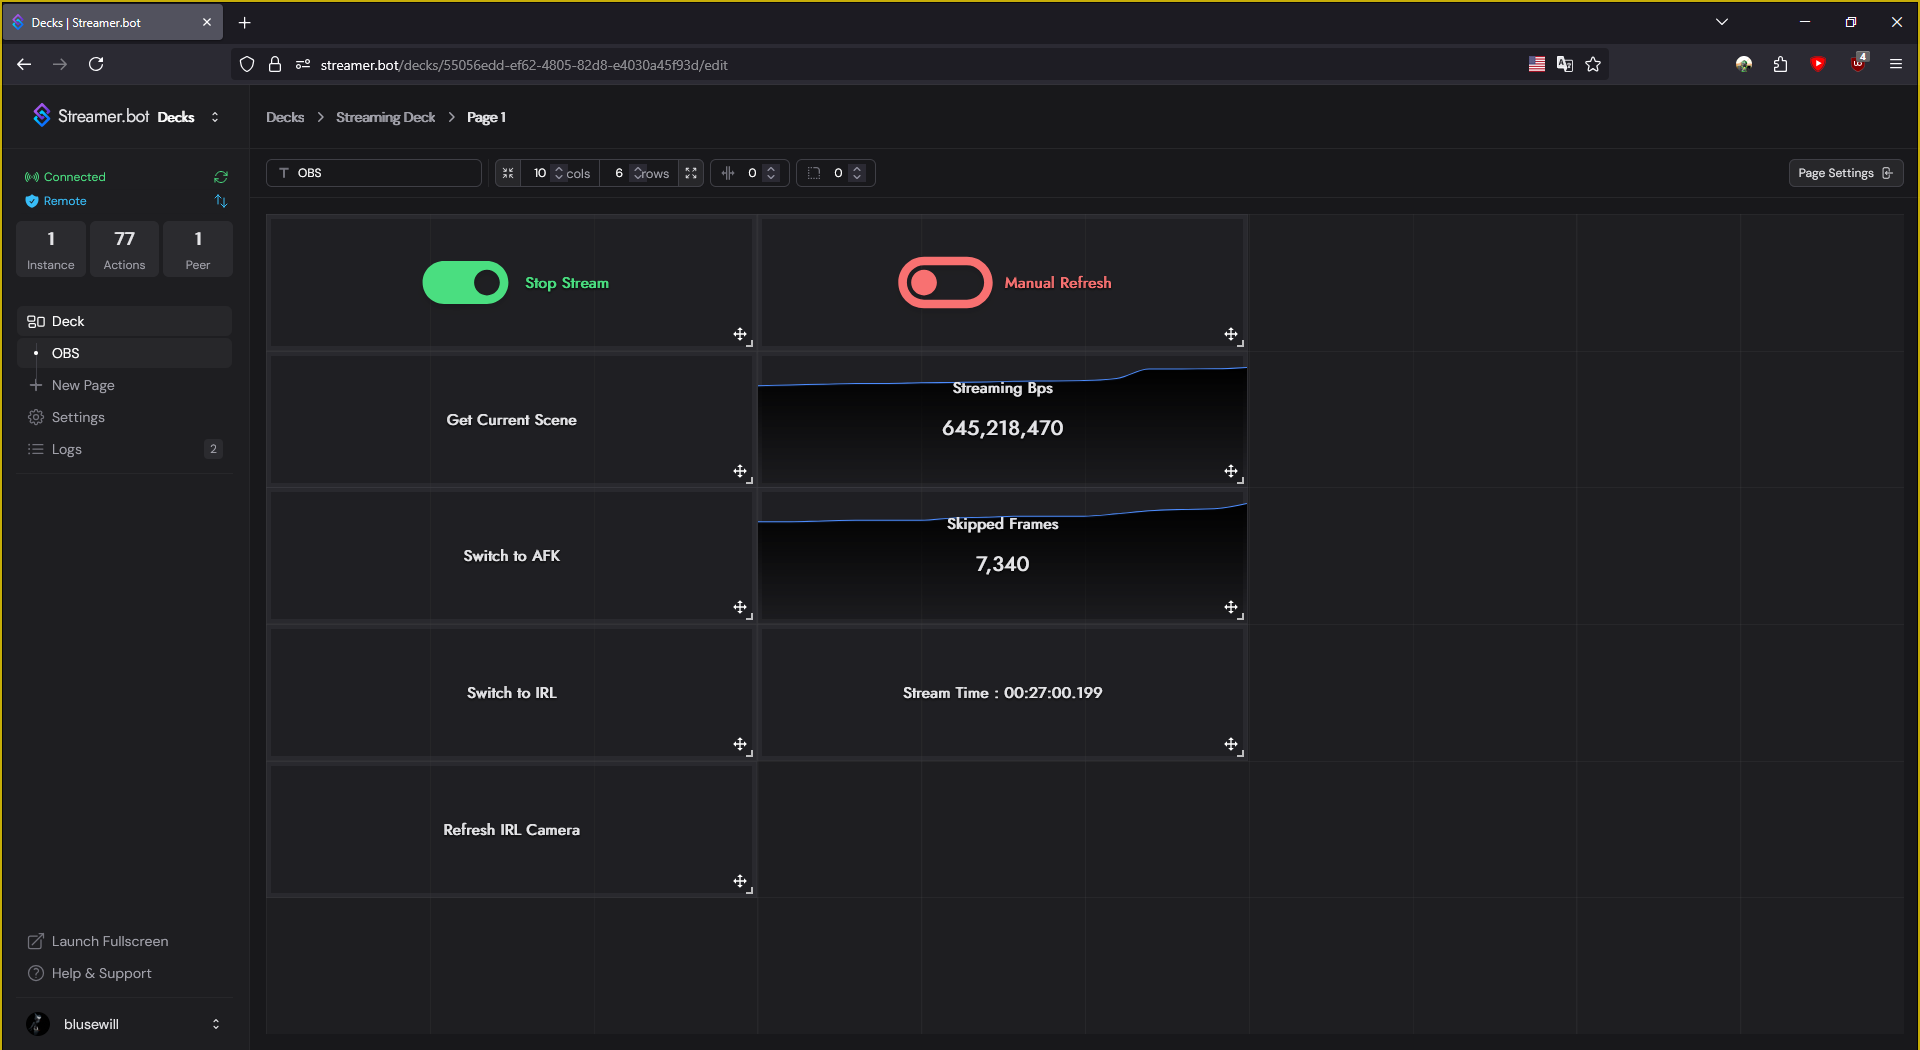Open Logs from the sidebar
This screenshot has height=1050, width=1920.
(x=66, y=449)
